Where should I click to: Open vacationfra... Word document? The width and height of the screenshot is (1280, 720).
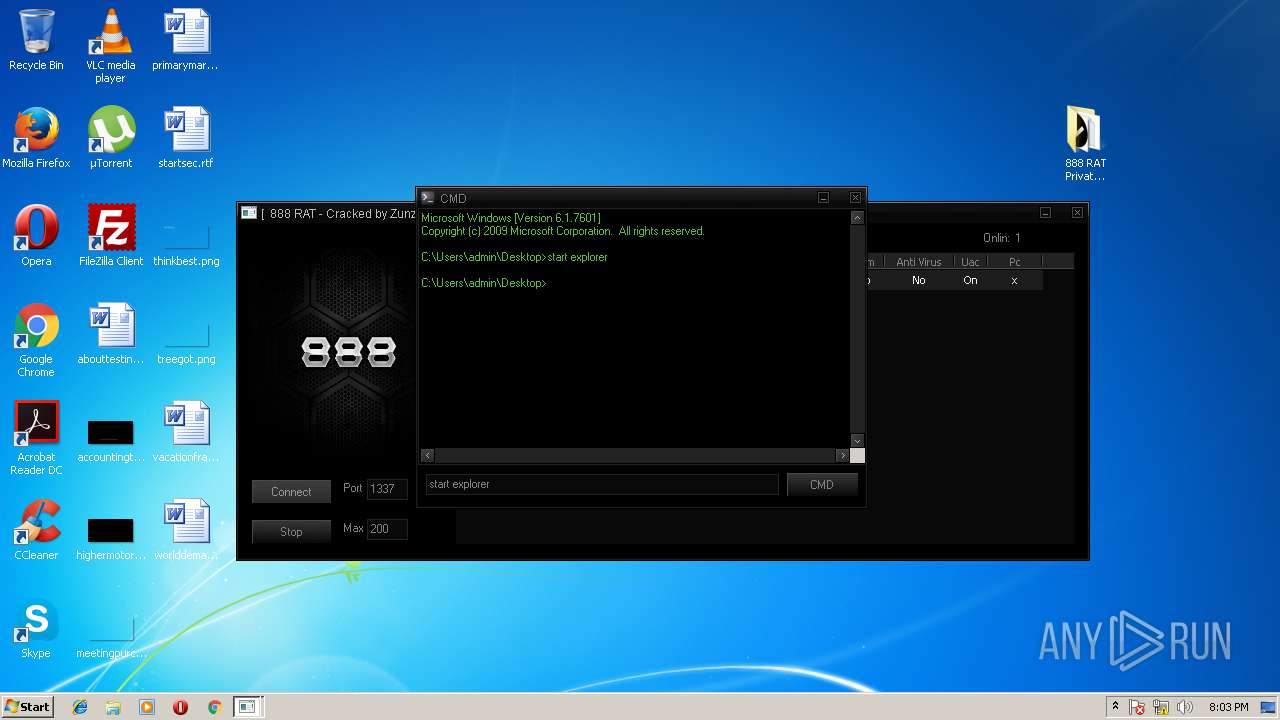(x=185, y=432)
